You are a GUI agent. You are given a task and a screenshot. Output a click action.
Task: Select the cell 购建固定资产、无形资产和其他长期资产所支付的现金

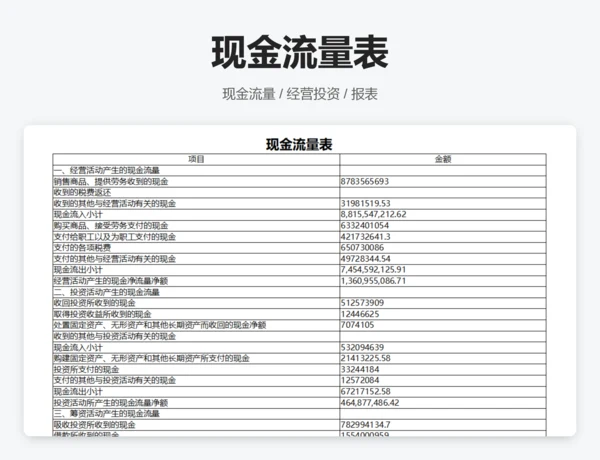(x=196, y=358)
